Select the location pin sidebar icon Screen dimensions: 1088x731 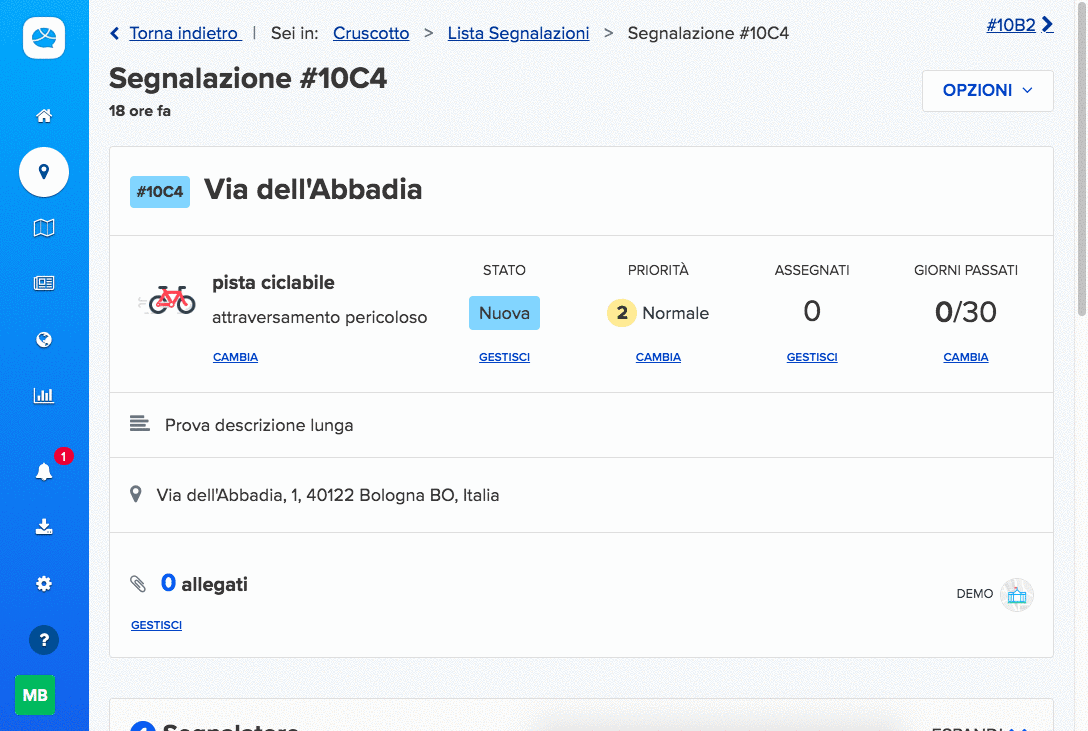tap(44, 172)
